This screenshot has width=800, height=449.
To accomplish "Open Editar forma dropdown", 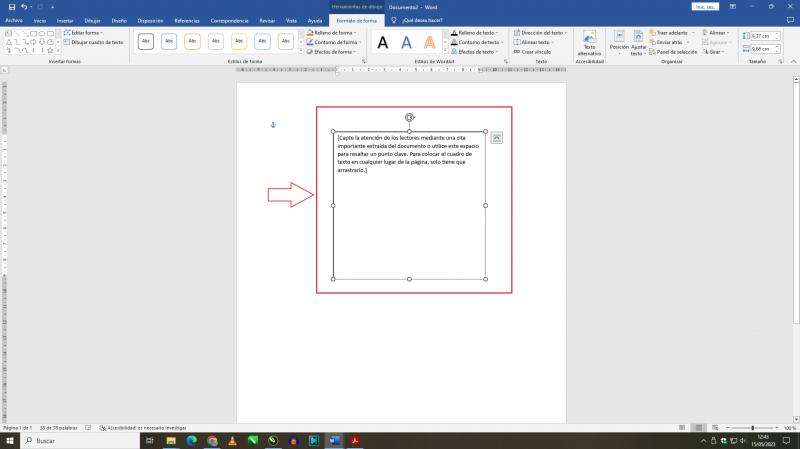I will (83, 33).
